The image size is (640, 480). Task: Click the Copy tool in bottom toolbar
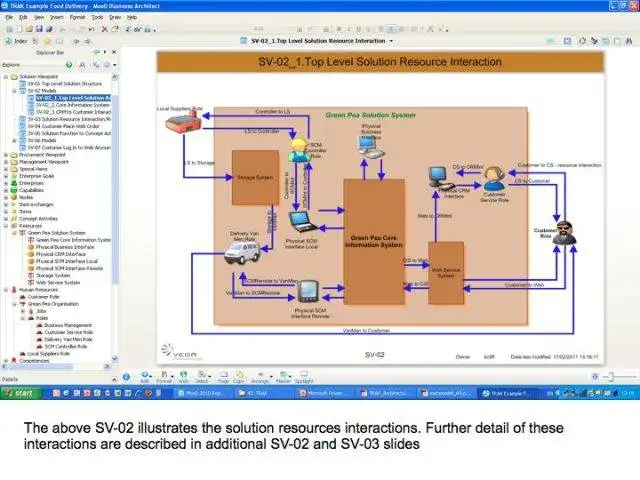(239, 377)
